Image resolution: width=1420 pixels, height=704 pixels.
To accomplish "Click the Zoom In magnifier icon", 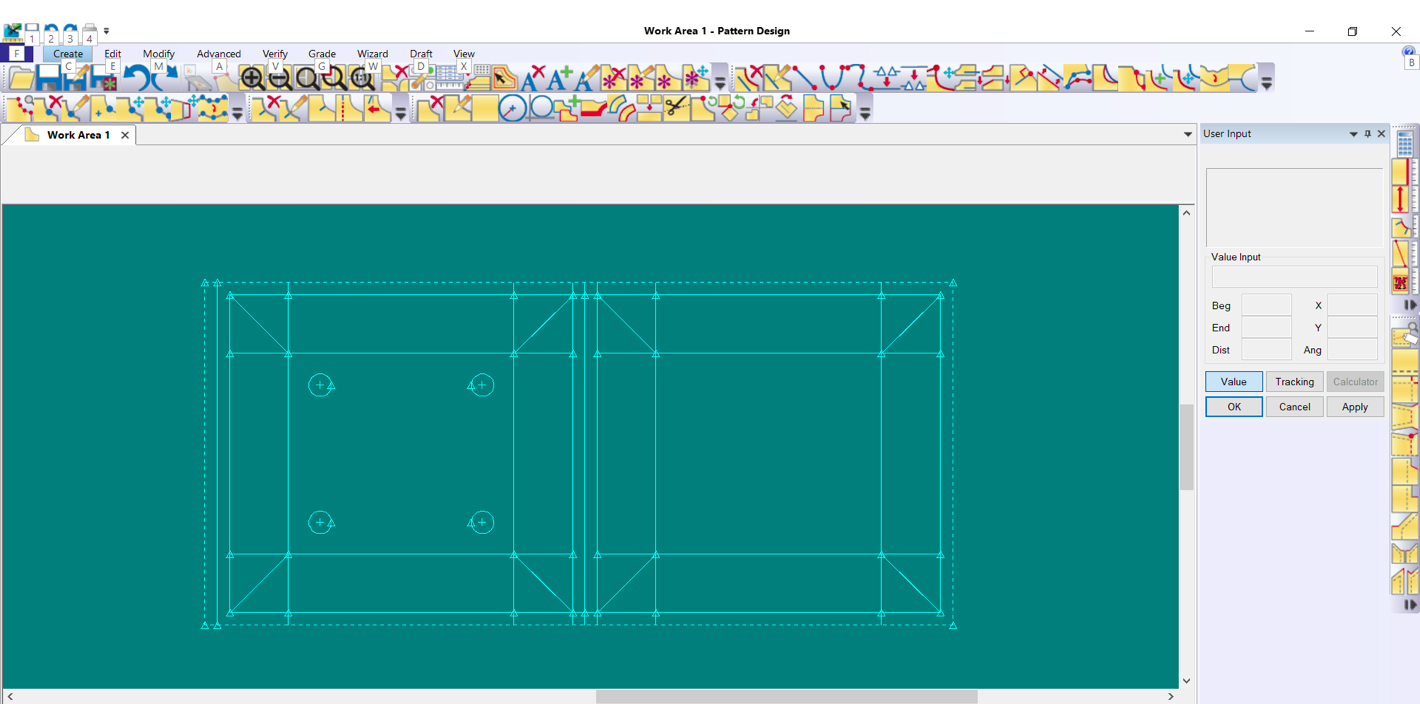I will [x=252, y=79].
